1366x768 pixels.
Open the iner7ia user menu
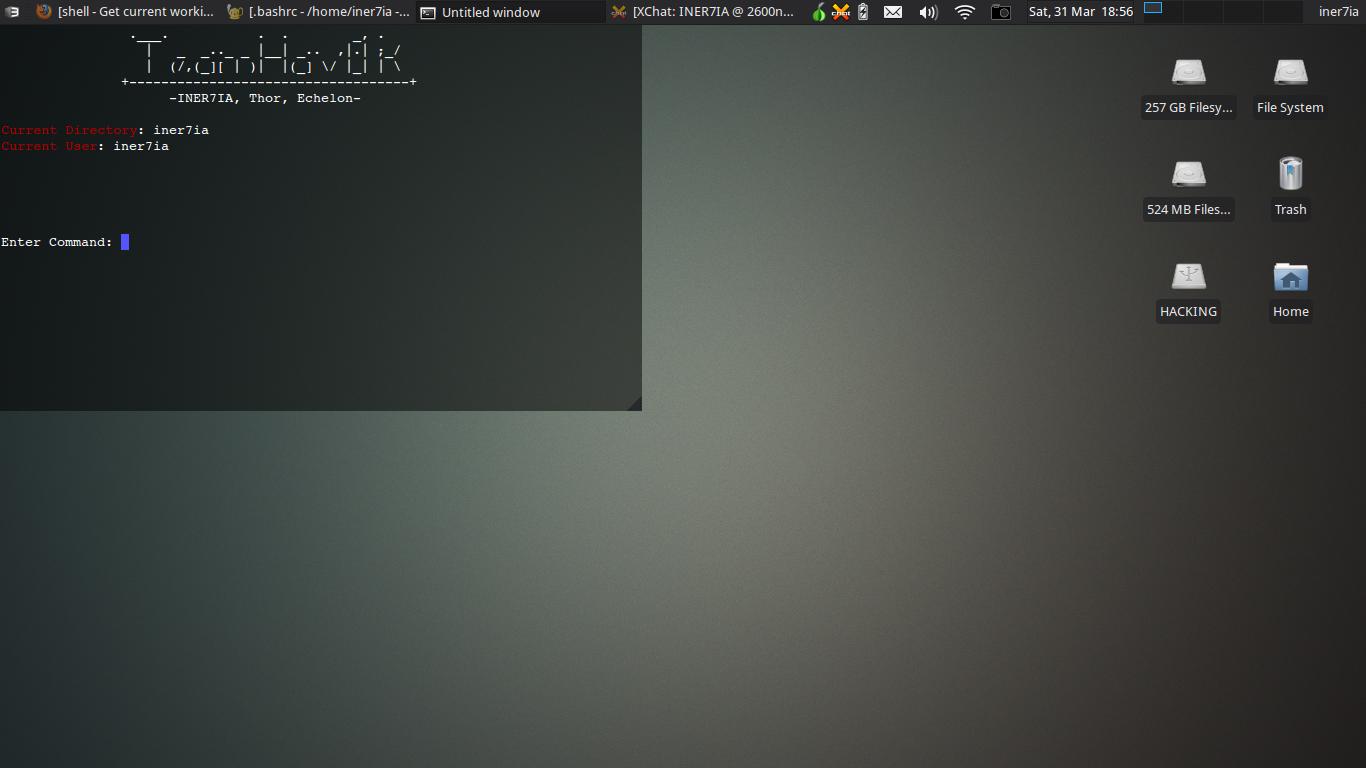tap(1339, 12)
